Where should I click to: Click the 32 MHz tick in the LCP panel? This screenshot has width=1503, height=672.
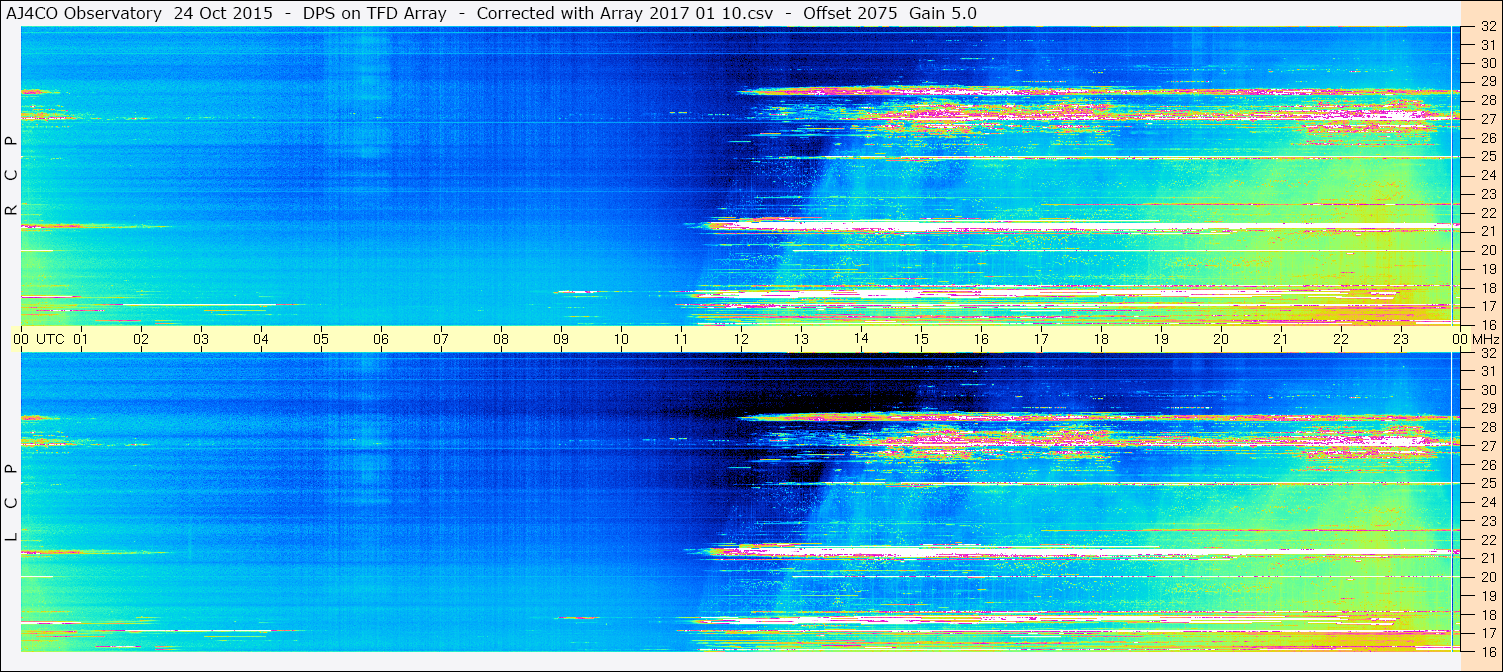click(x=1488, y=353)
